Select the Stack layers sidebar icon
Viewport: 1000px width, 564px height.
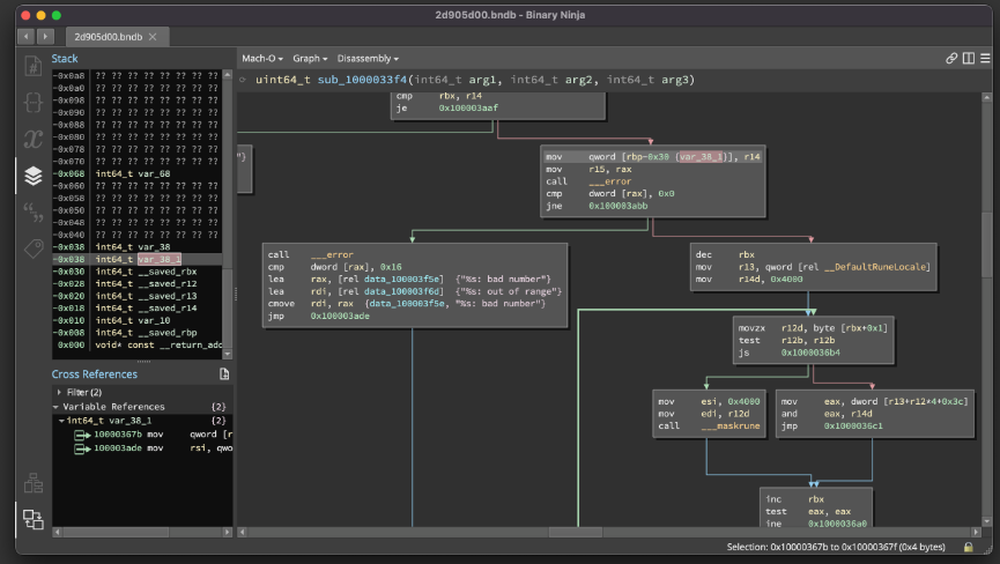point(33,176)
